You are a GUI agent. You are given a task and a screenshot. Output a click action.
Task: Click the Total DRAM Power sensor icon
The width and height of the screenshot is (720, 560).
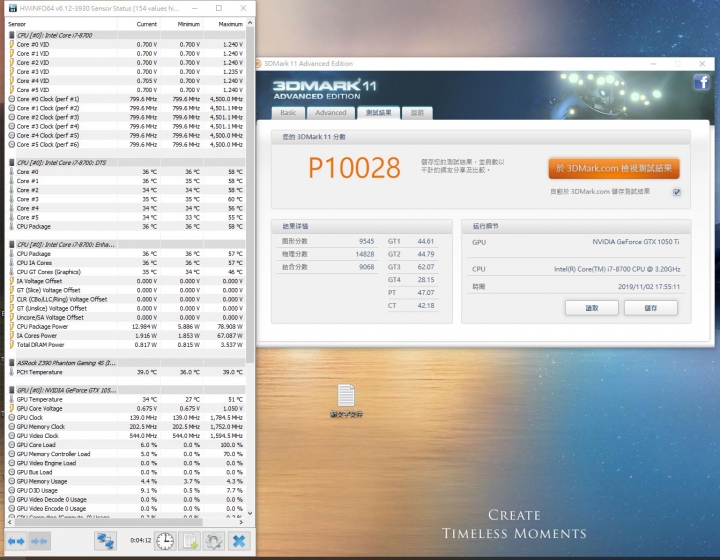(x=11, y=345)
